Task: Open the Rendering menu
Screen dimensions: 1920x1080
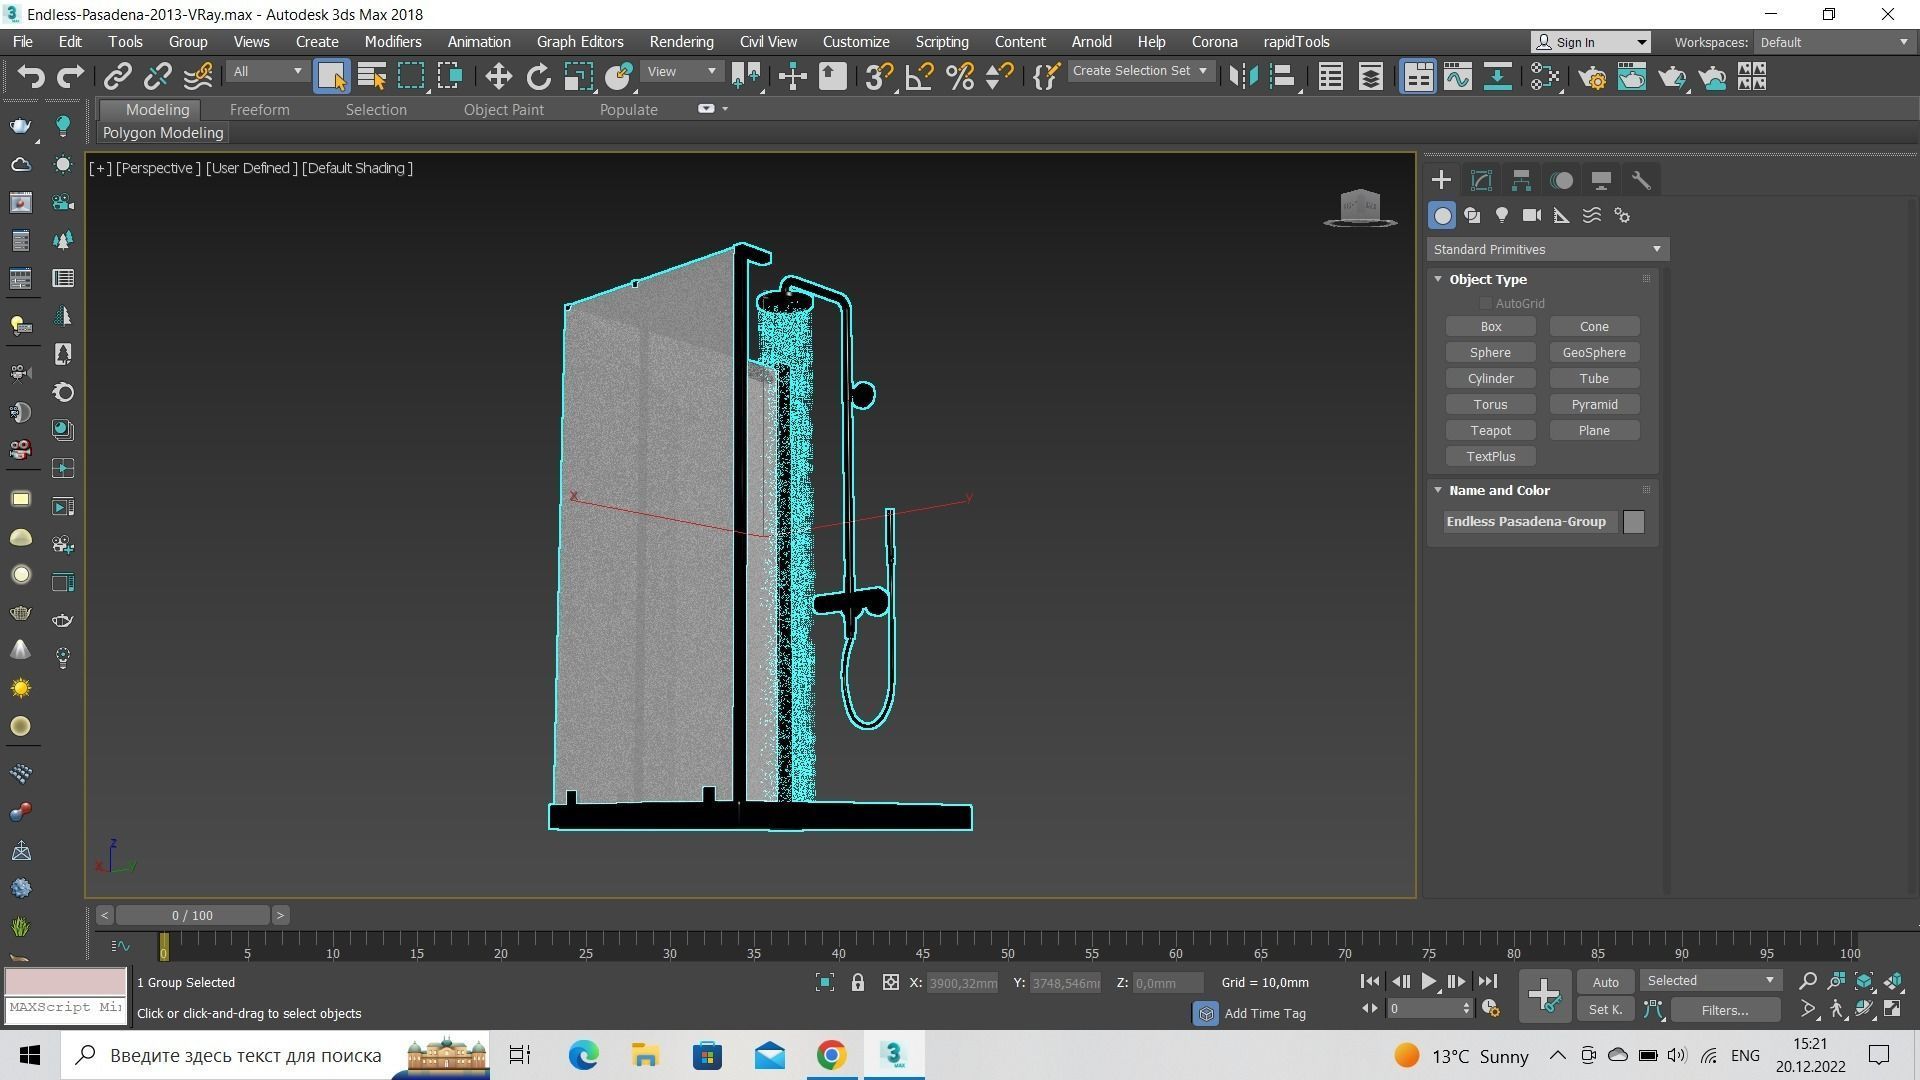Action: 681,42
